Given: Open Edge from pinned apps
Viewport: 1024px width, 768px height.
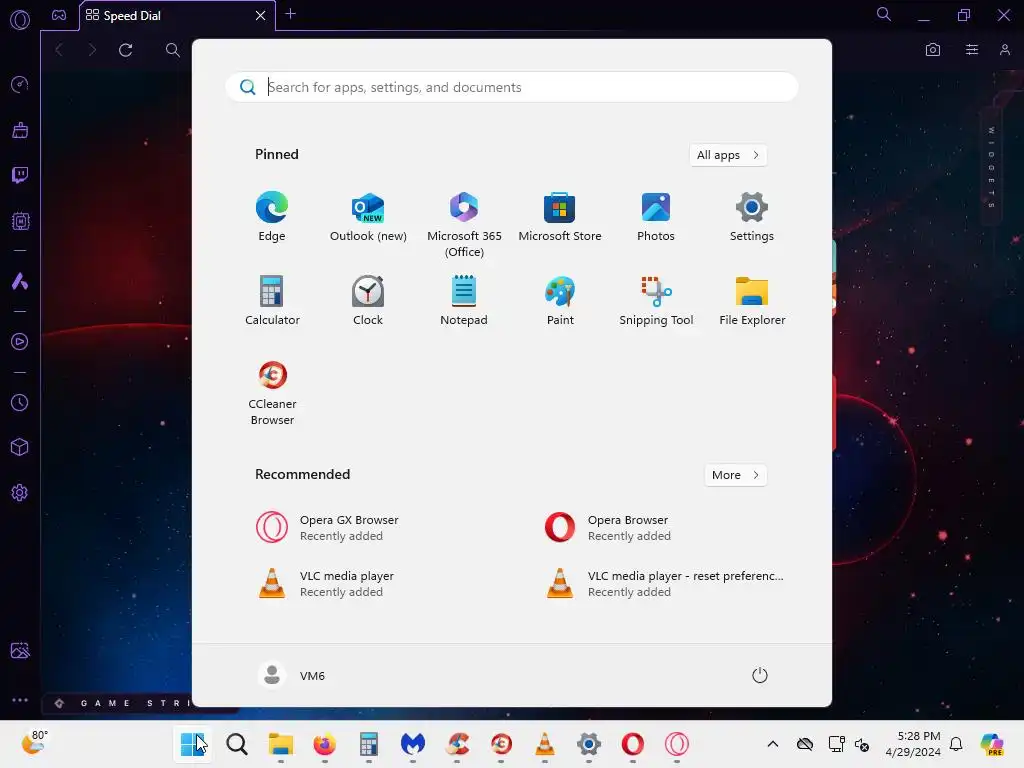Looking at the screenshot, I should pos(272,217).
